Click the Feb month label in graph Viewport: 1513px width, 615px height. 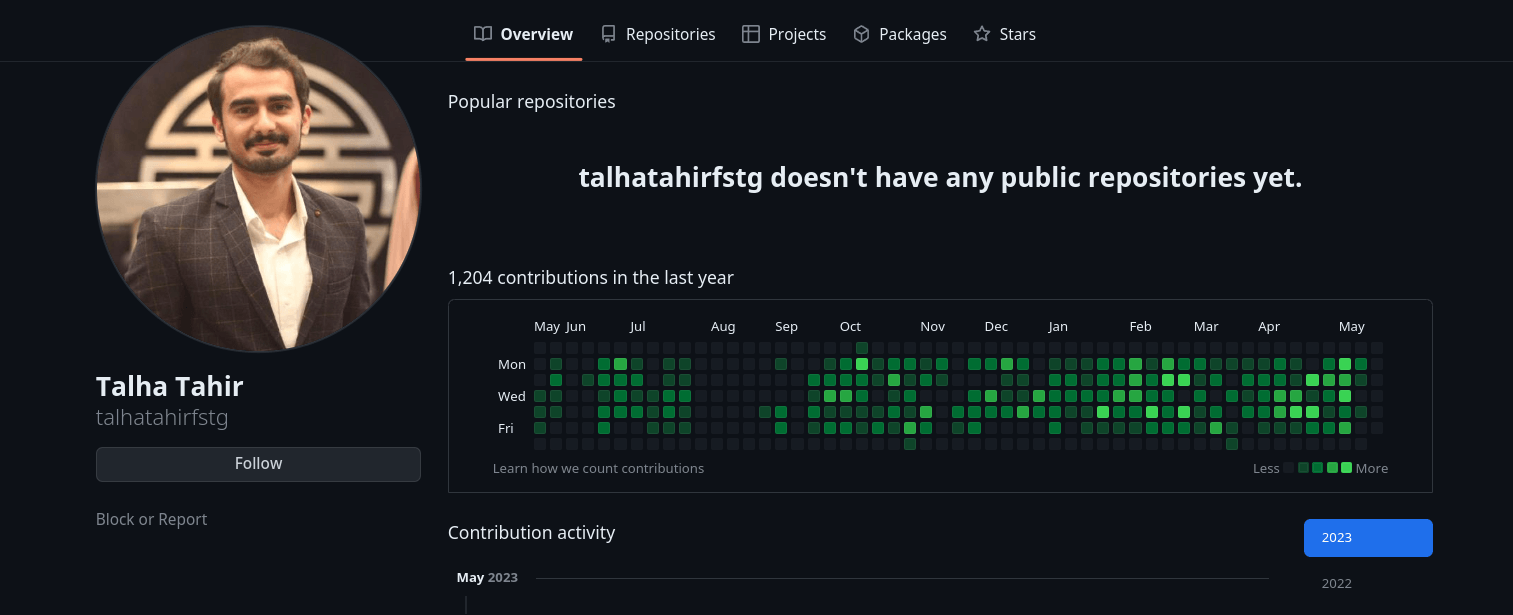pos(1140,327)
